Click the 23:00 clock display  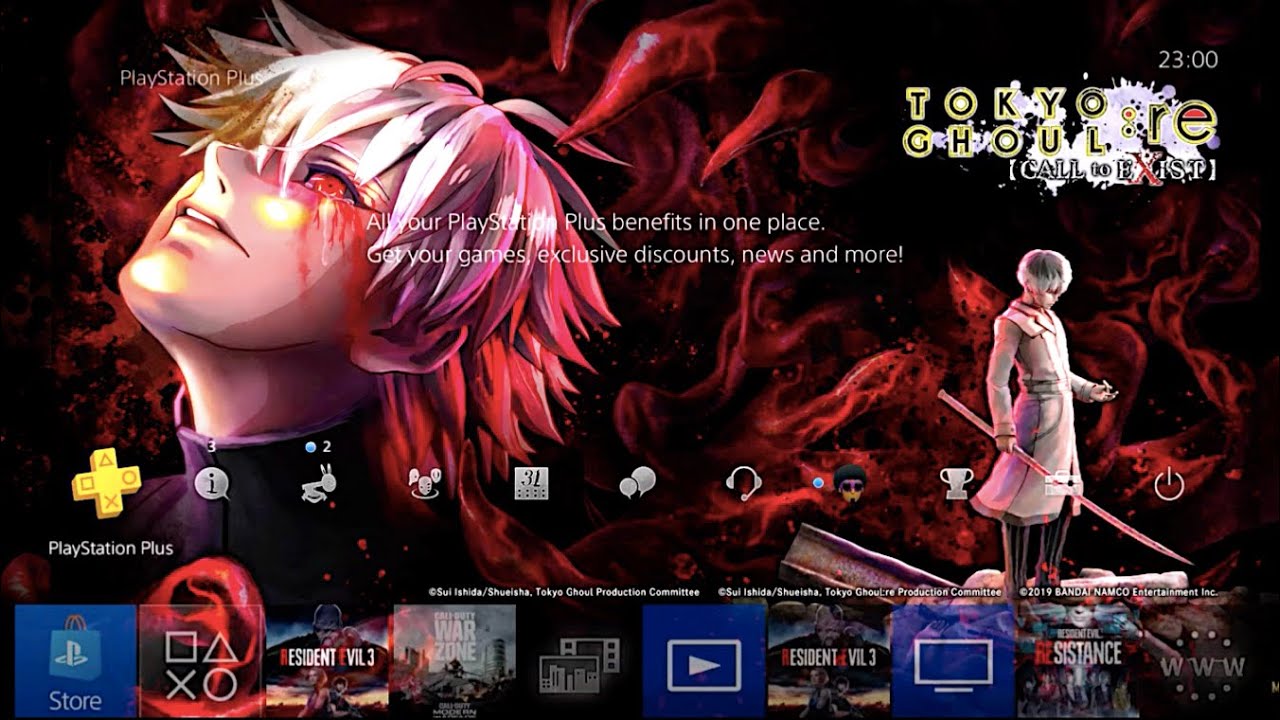(x=1188, y=59)
